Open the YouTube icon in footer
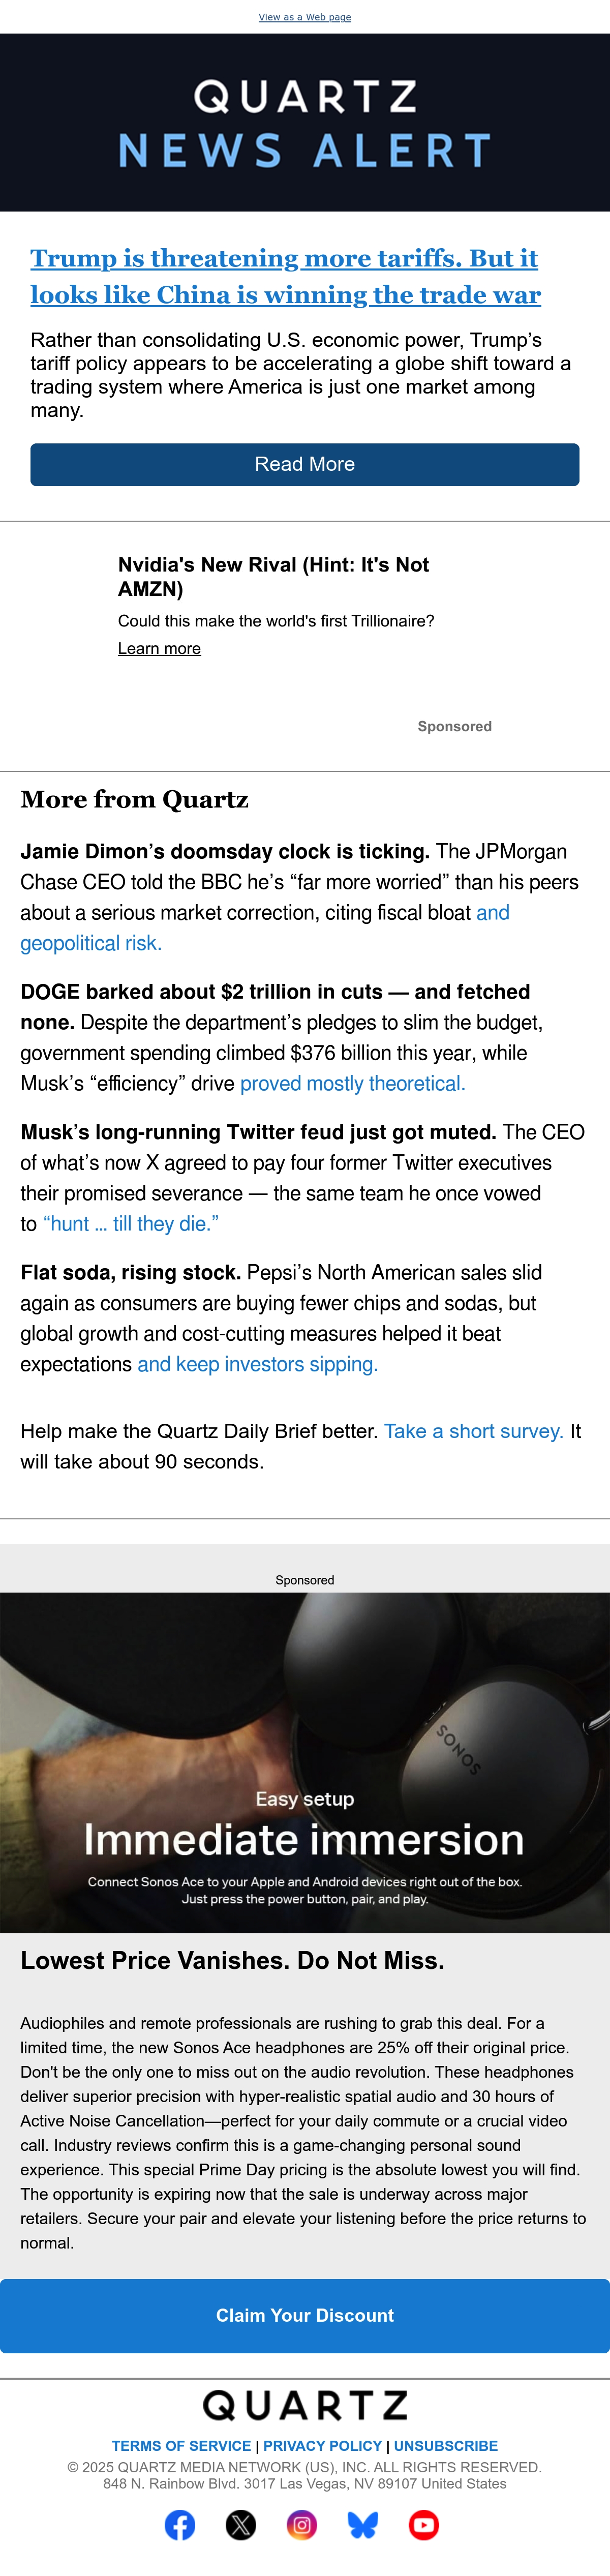The height and width of the screenshot is (2576, 610). click(424, 2525)
